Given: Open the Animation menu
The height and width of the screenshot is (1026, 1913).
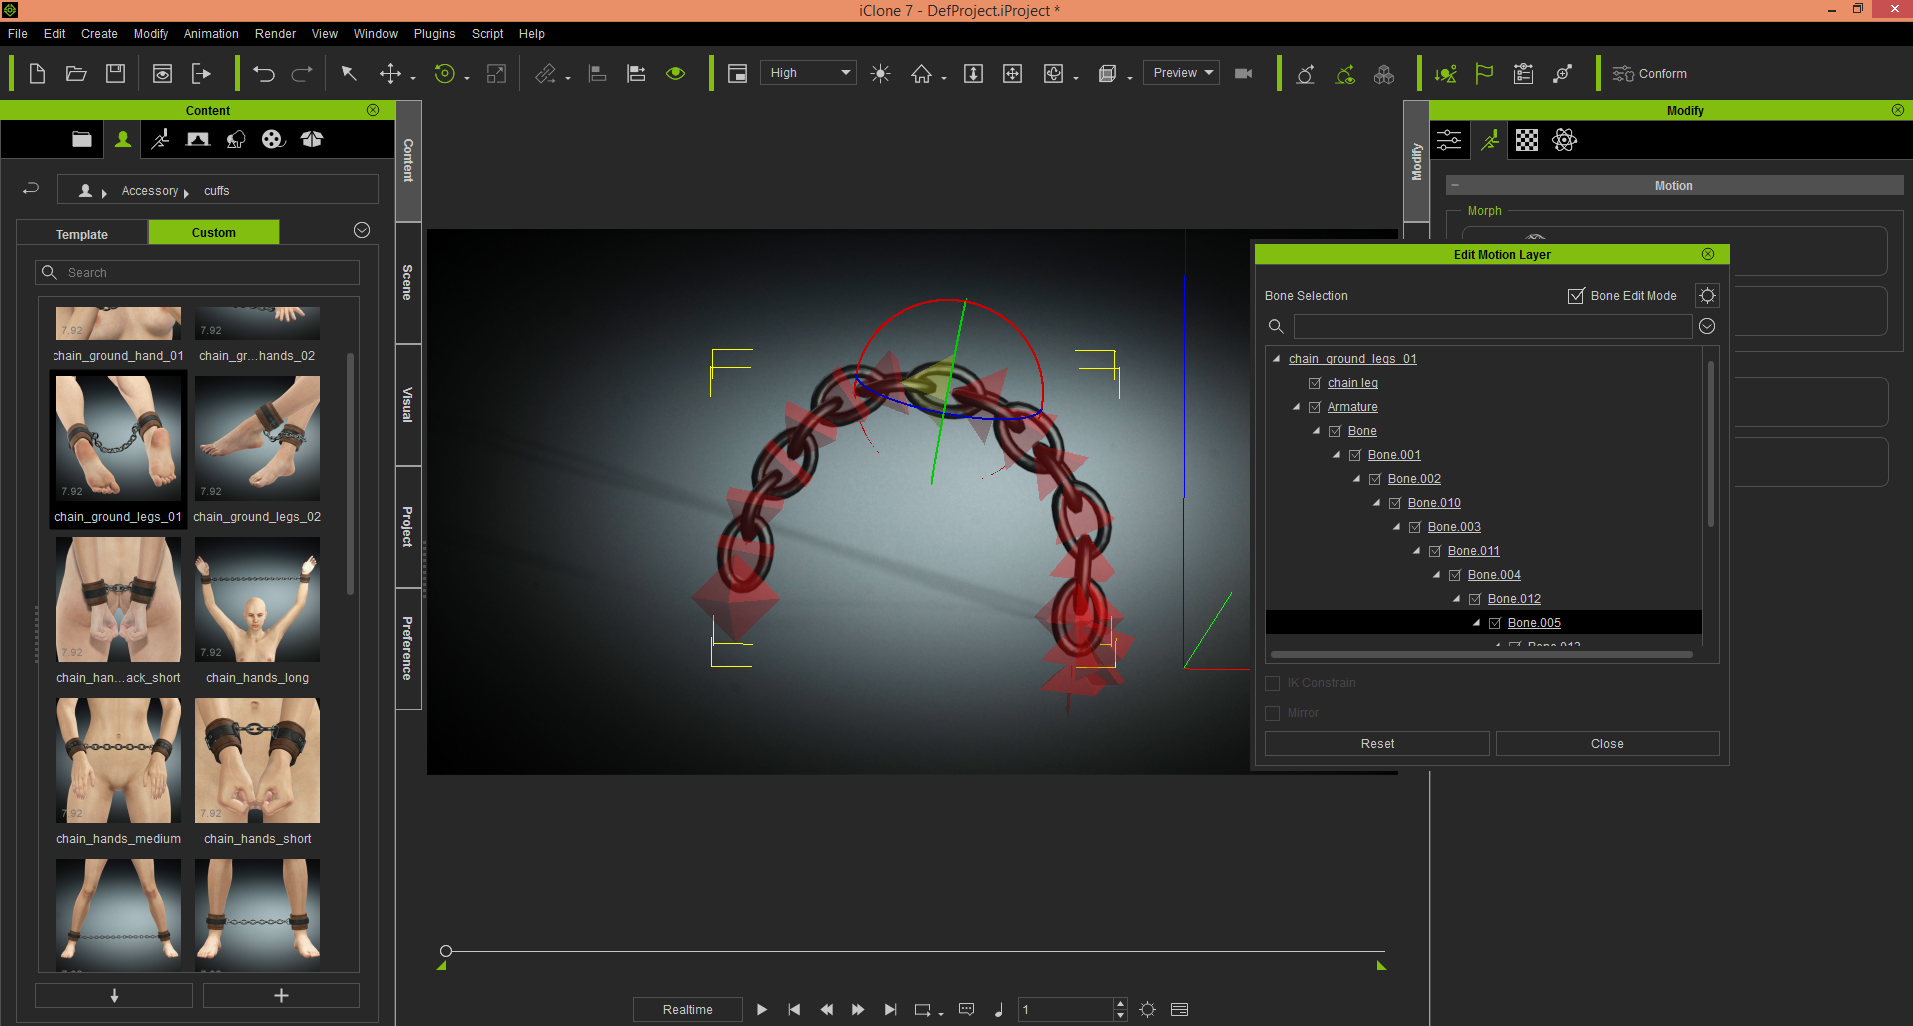Looking at the screenshot, I should pos(211,34).
